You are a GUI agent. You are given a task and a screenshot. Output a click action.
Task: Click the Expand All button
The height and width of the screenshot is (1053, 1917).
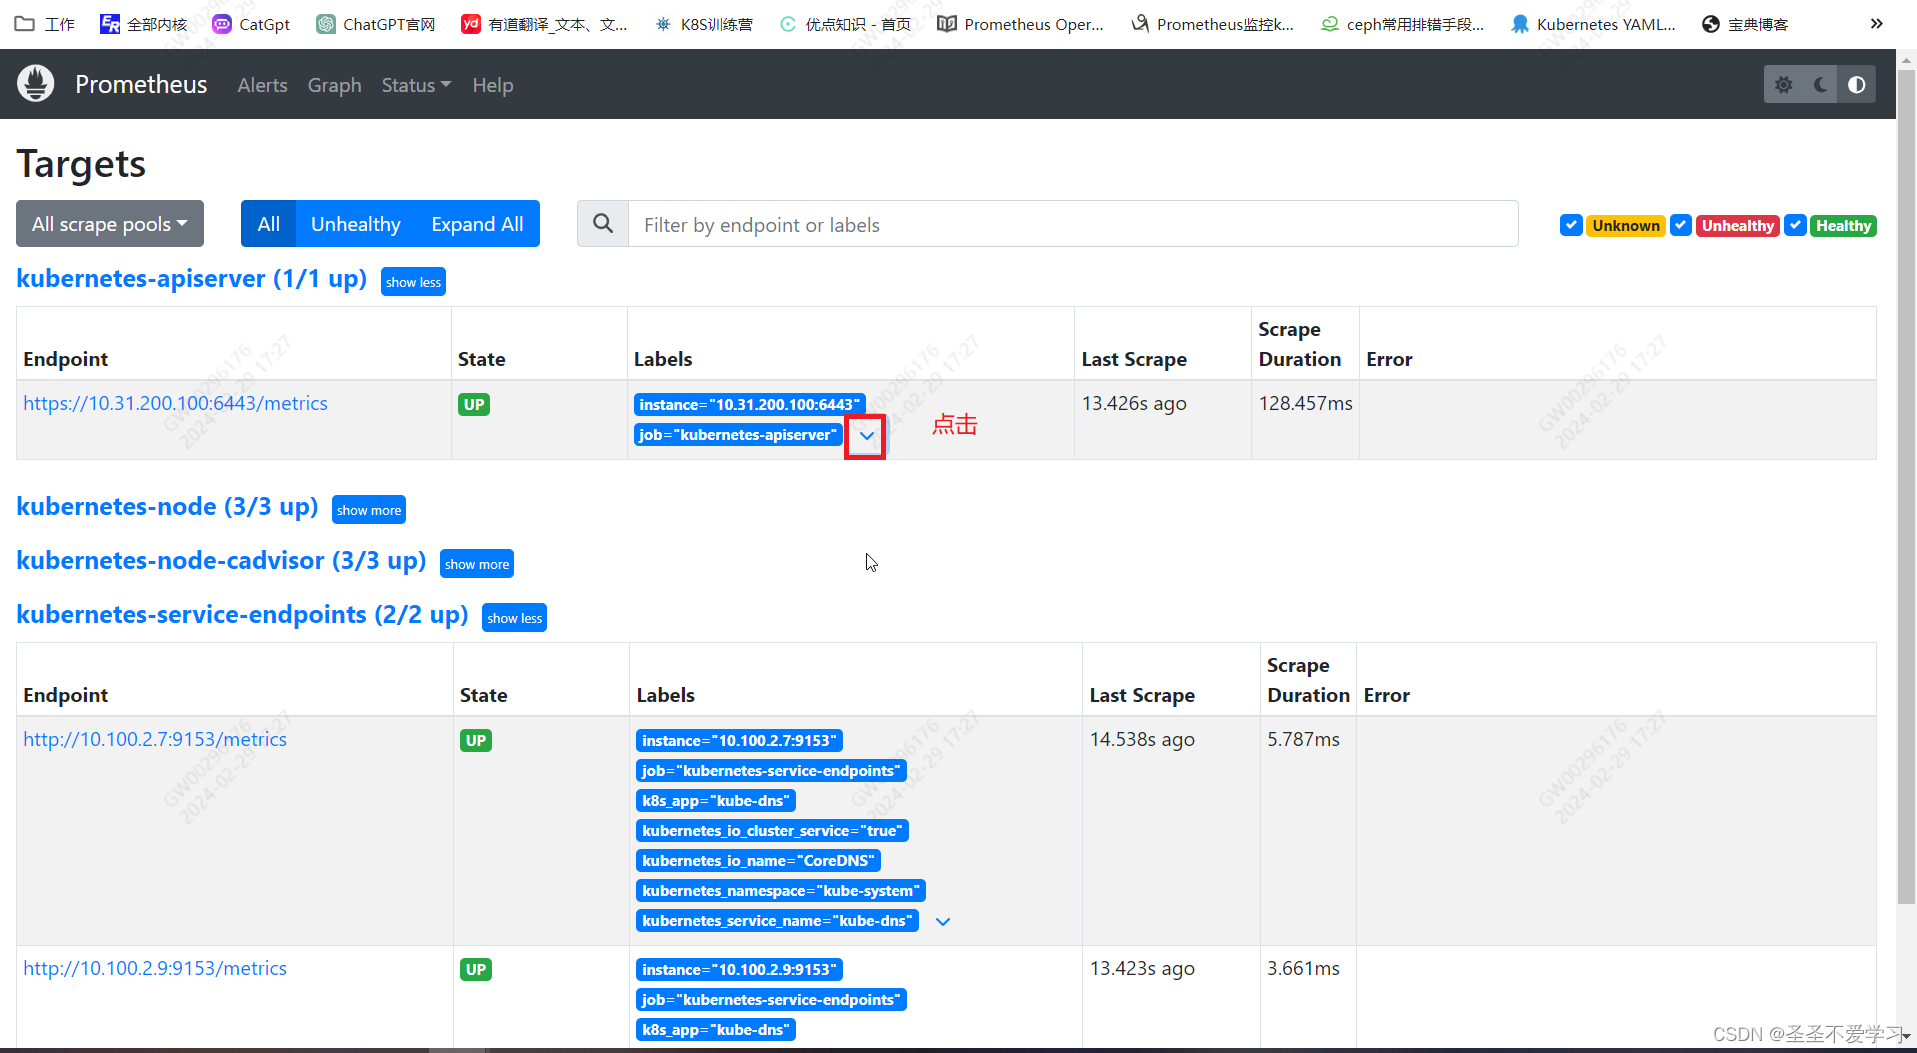[477, 224]
